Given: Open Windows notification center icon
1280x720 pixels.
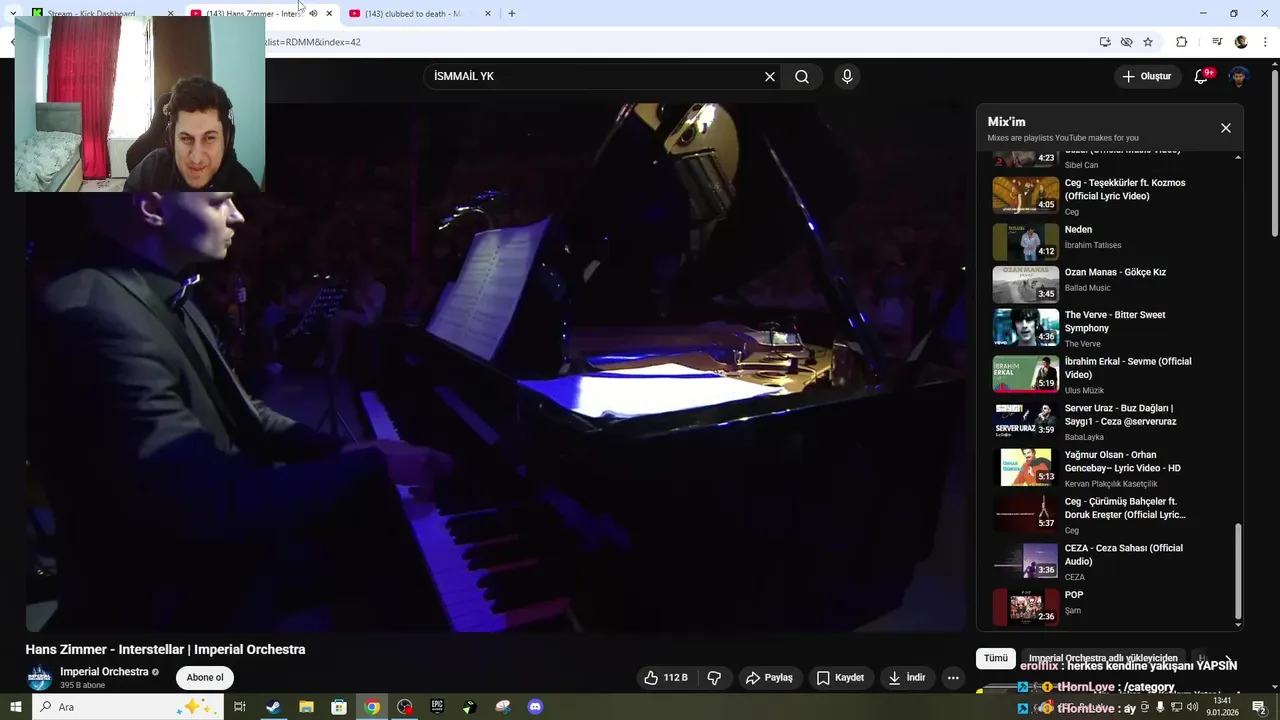Looking at the screenshot, I should point(1259,707).
